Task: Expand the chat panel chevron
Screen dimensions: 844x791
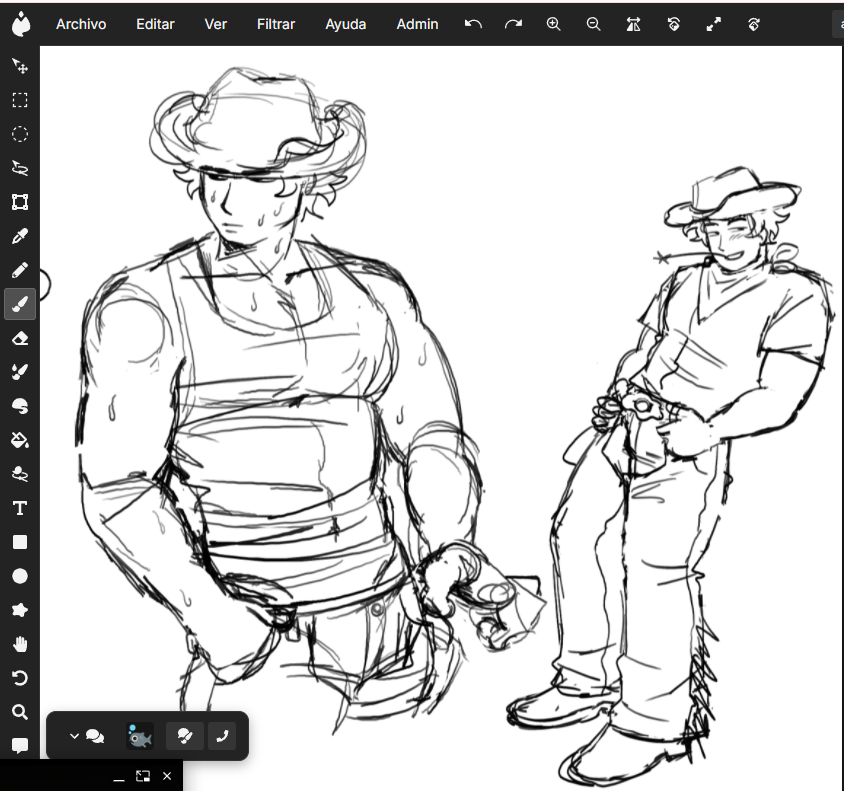Action: click(74, 736)
